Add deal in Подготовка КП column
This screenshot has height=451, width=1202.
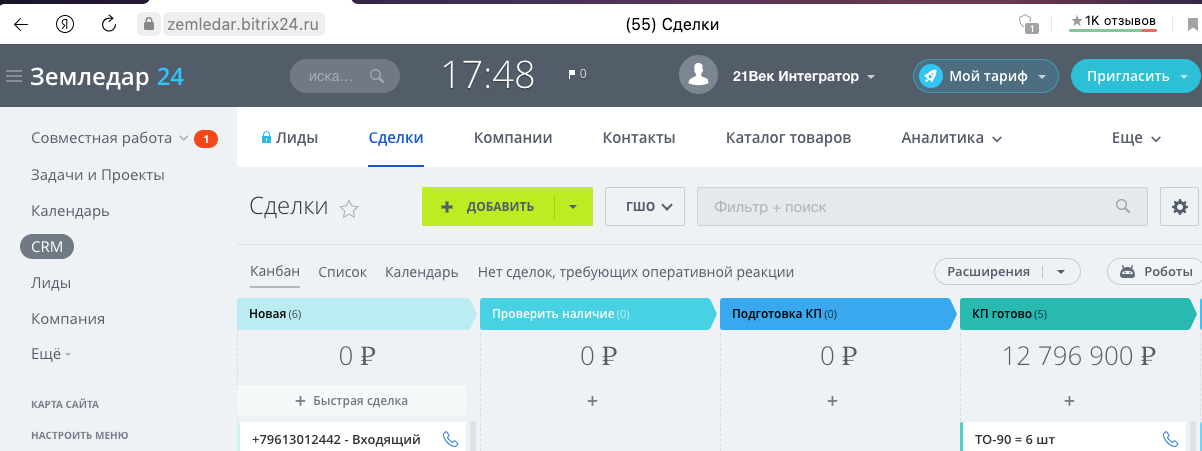(x=832, y=401)
